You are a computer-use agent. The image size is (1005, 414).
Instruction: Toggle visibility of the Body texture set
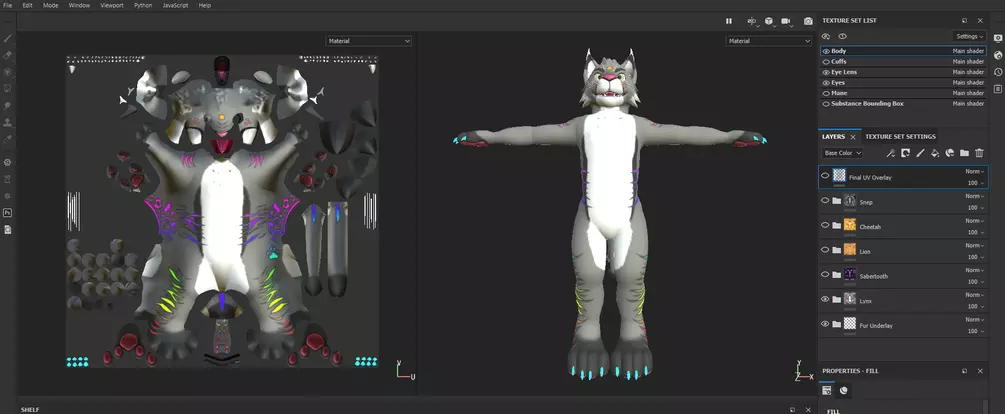point(826,51)
